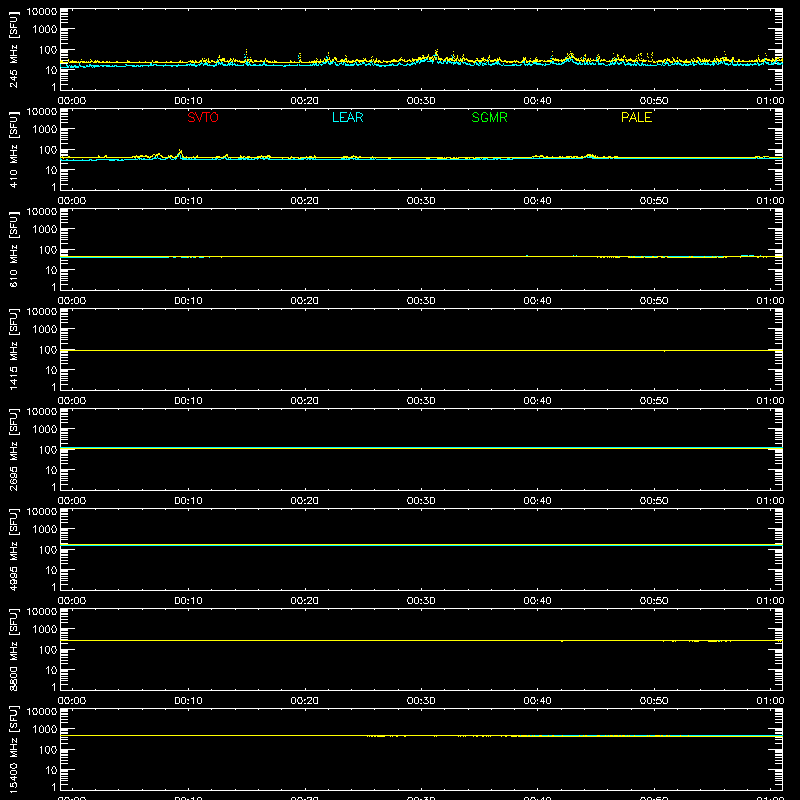Select the 610 MHz [SFU] axis label
Screen dimensions: 800x800
13,249
